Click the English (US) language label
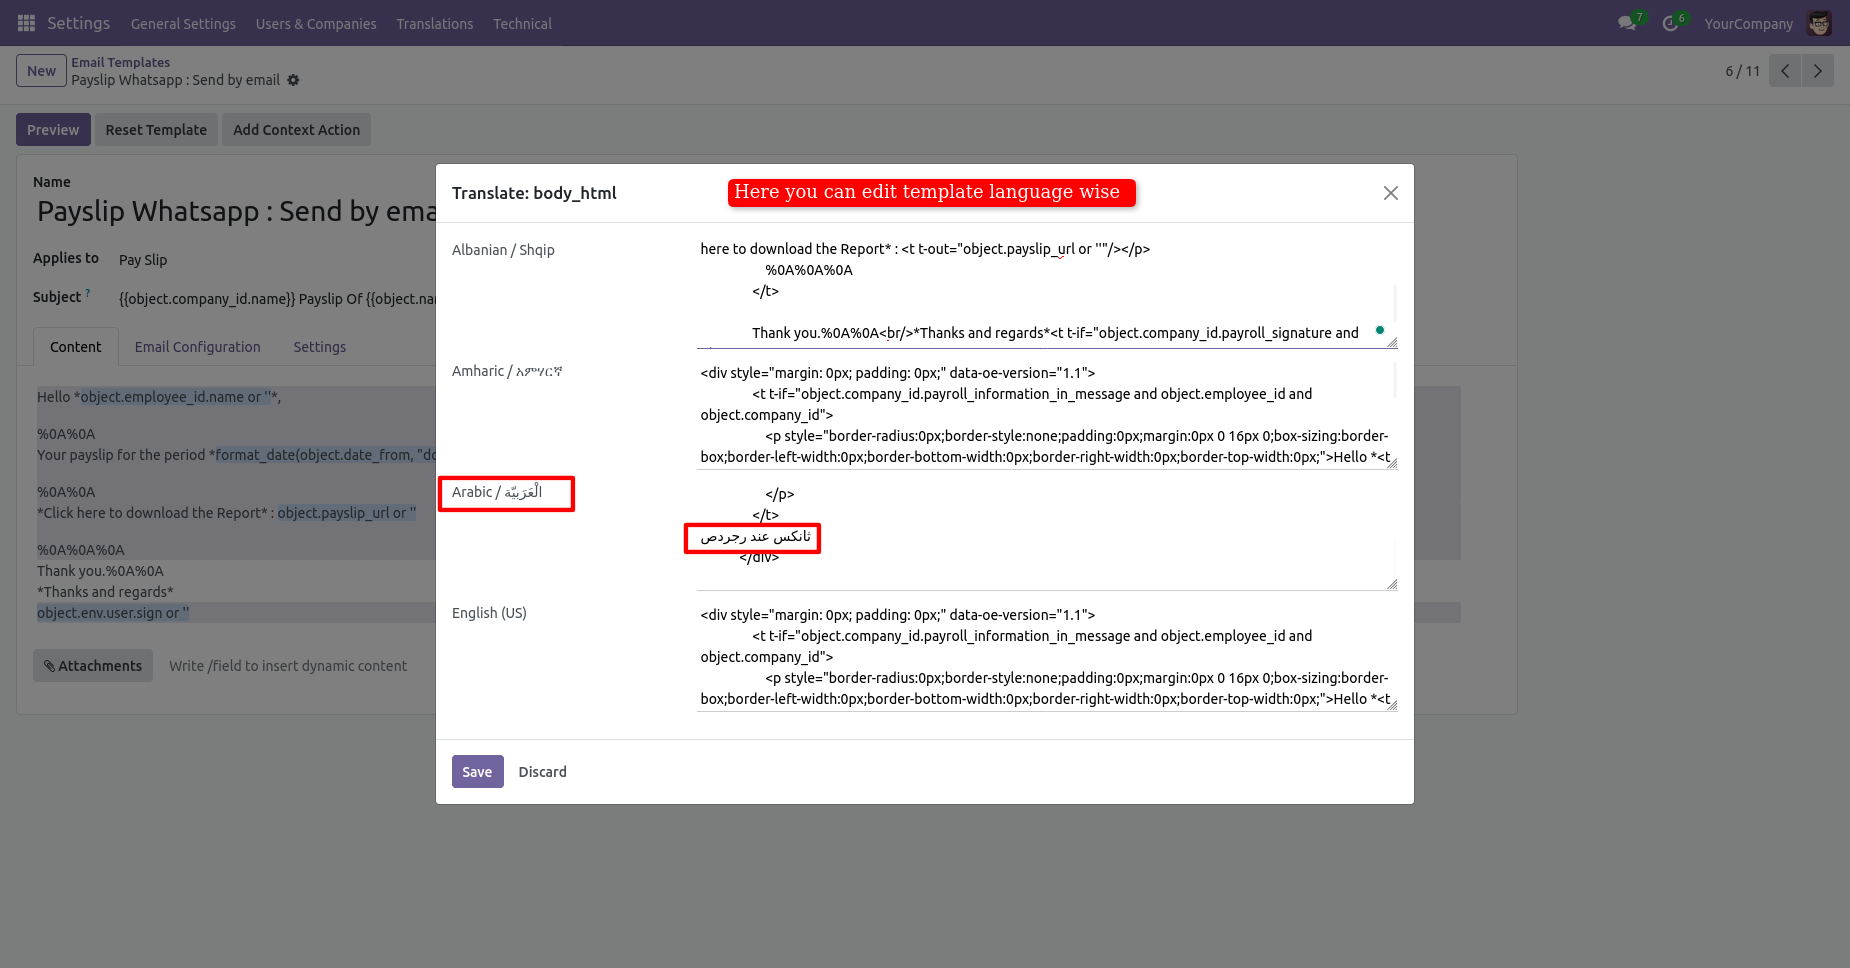 pyautogui.click(x=489, y=613)
